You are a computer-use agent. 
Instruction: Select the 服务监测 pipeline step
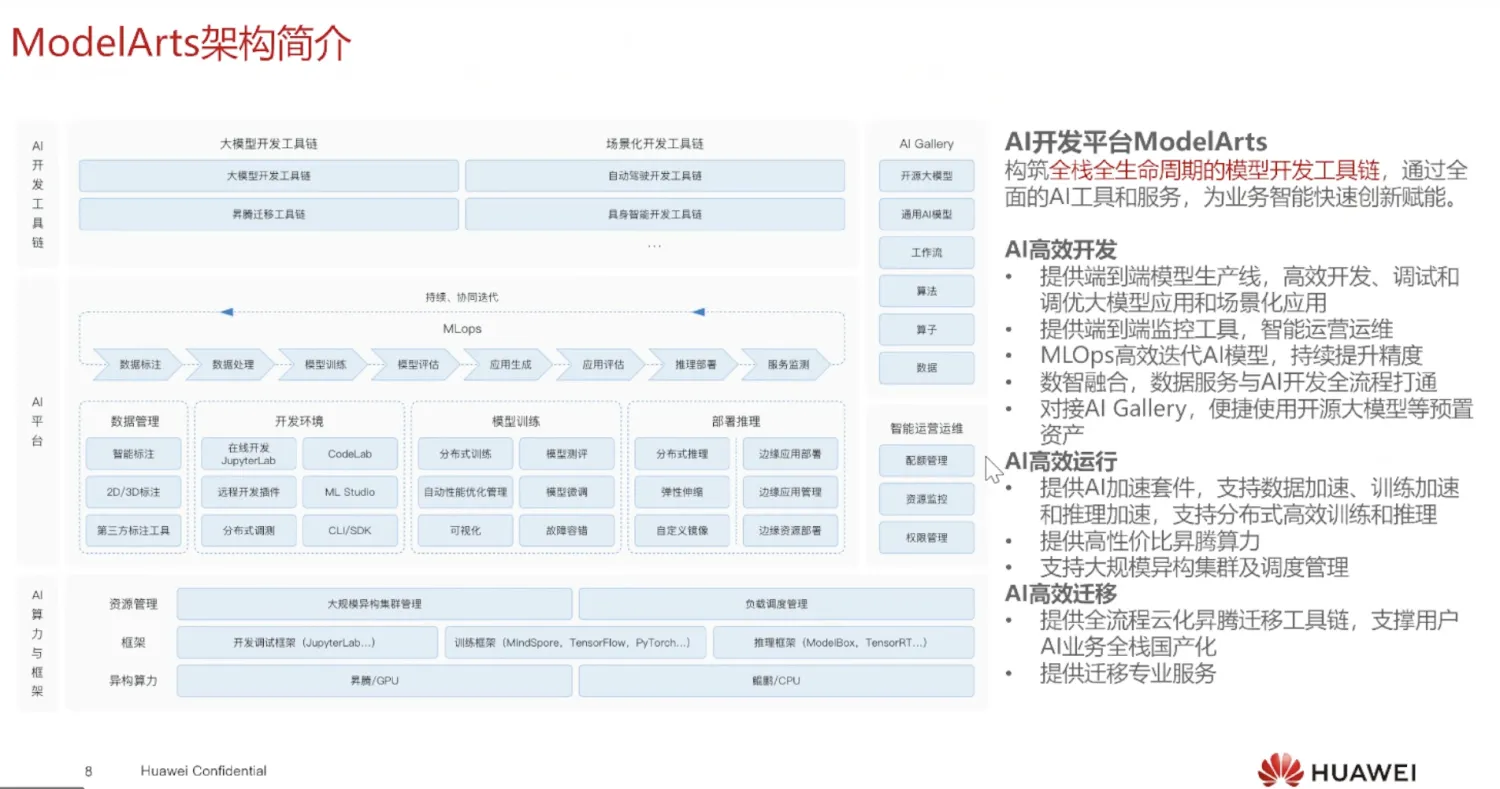click(788, 365)
